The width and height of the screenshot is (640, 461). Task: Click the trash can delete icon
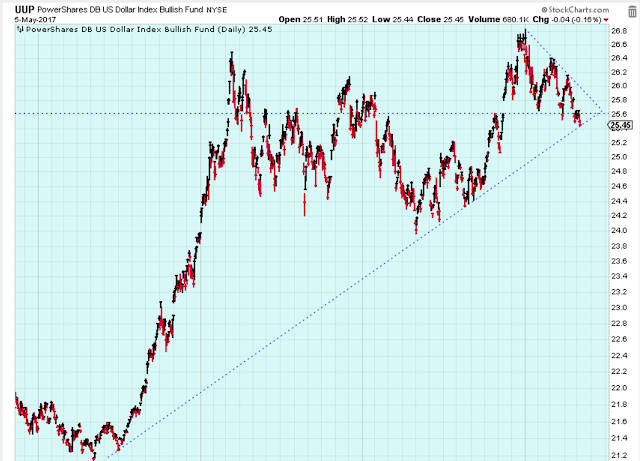[632, 11]
